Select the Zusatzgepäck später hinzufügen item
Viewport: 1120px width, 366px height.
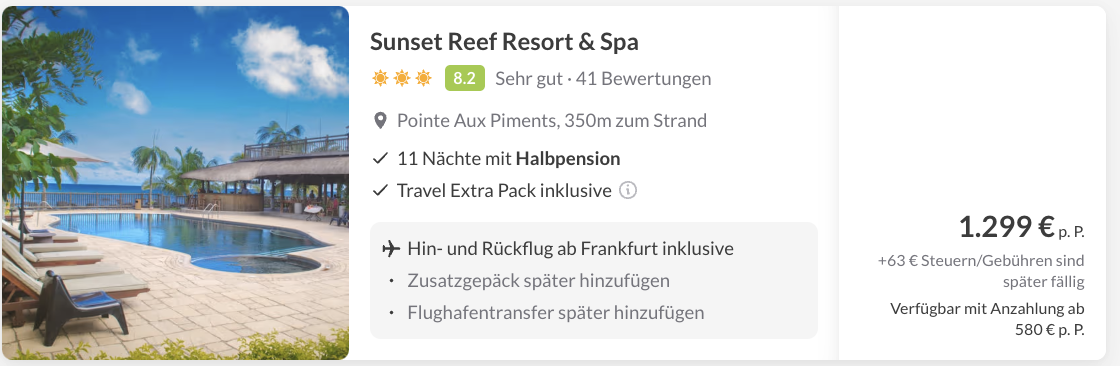coord(539,280)
